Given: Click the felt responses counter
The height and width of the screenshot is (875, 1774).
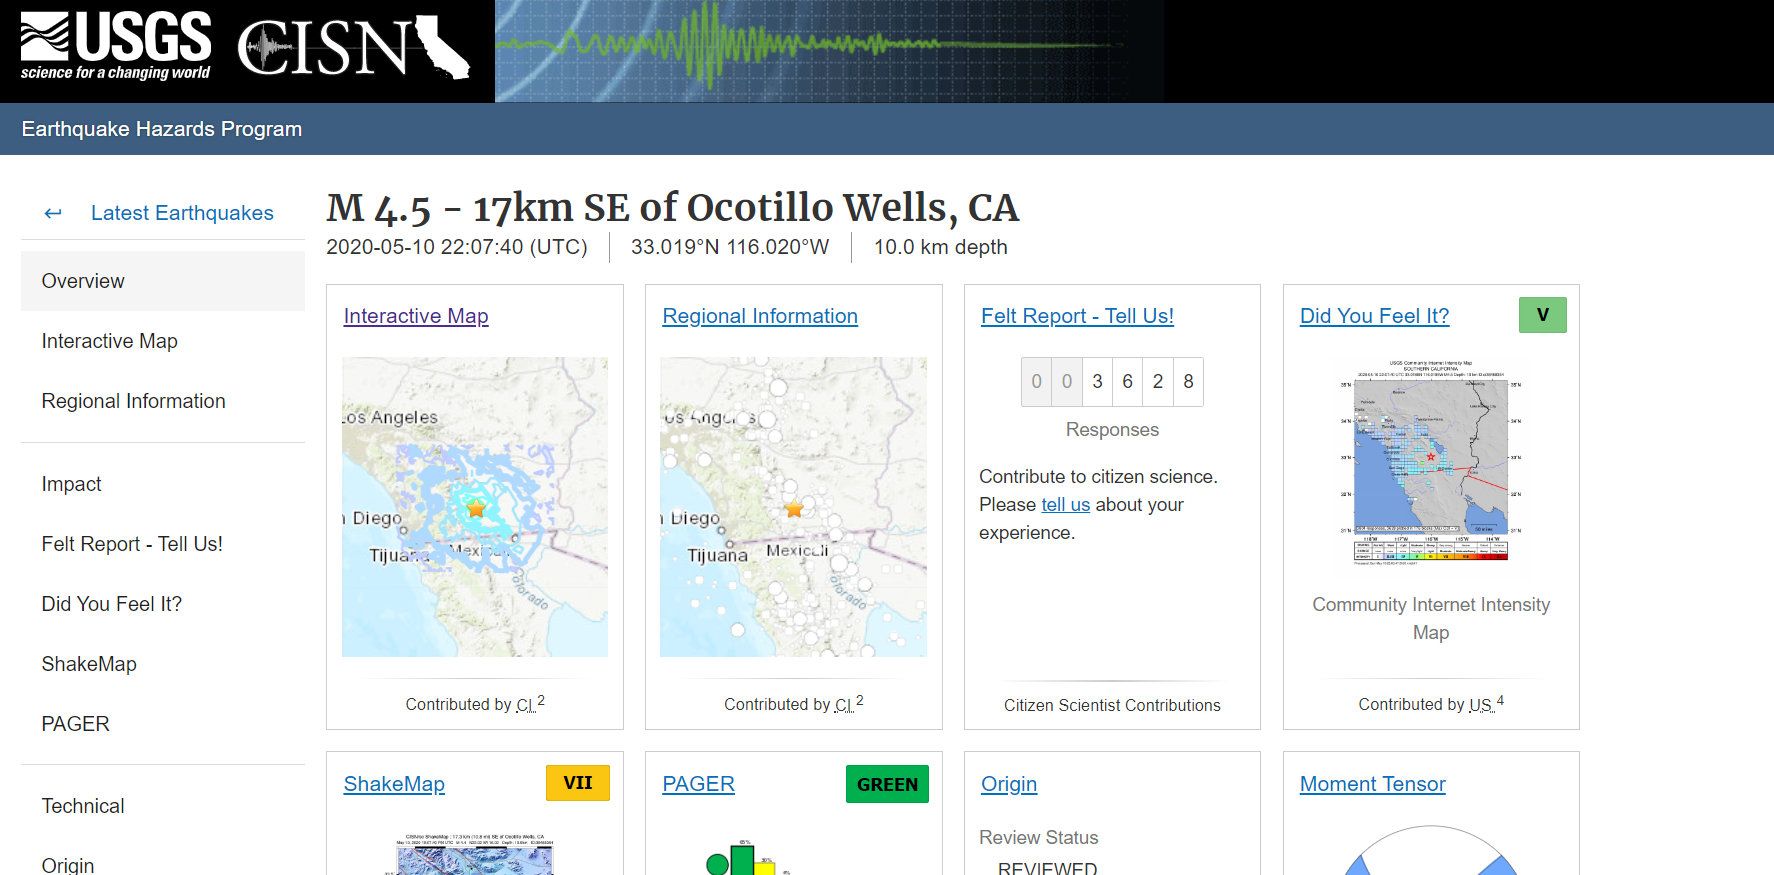Looking at the screenshot, I should [x=1112, y=382].
